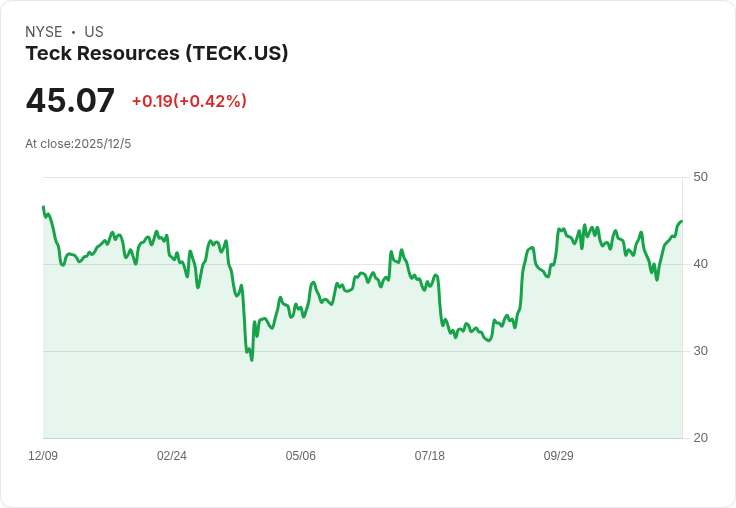
Task: Select the 09/29 date axis label
Action: (x=559, y=456)
